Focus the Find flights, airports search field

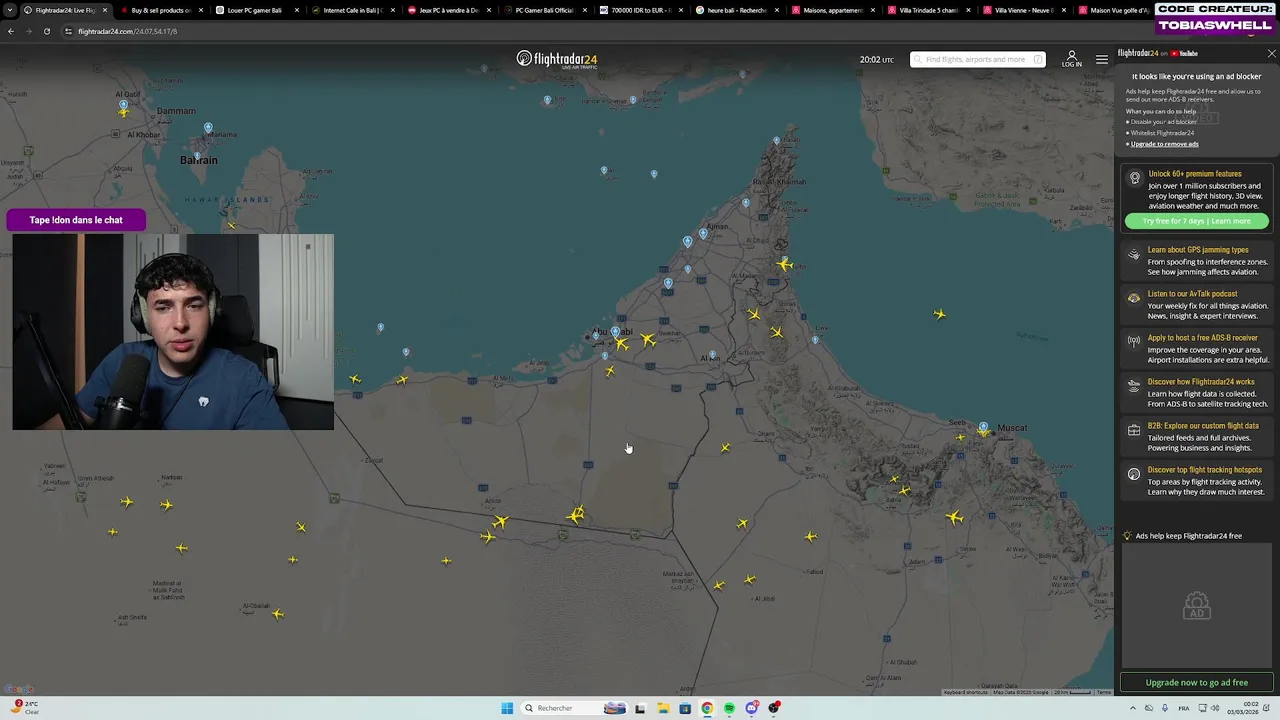977,60
